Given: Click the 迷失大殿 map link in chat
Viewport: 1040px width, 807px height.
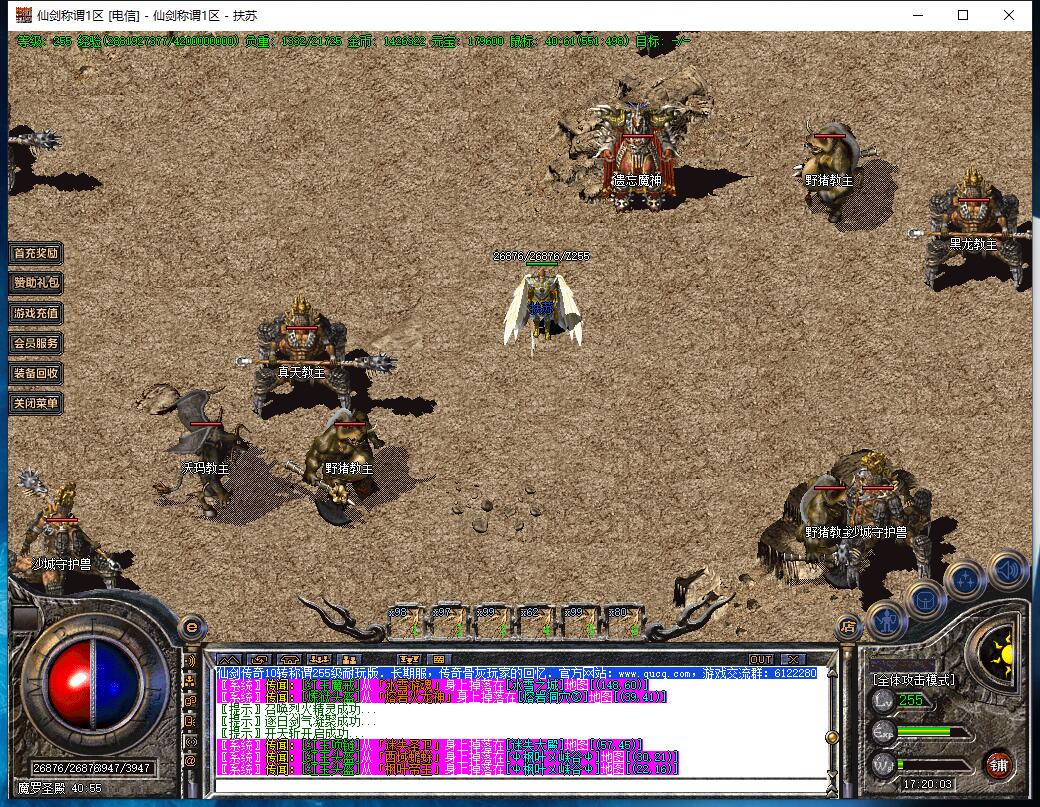Looking at the screenshot, I should click(533, 745).
